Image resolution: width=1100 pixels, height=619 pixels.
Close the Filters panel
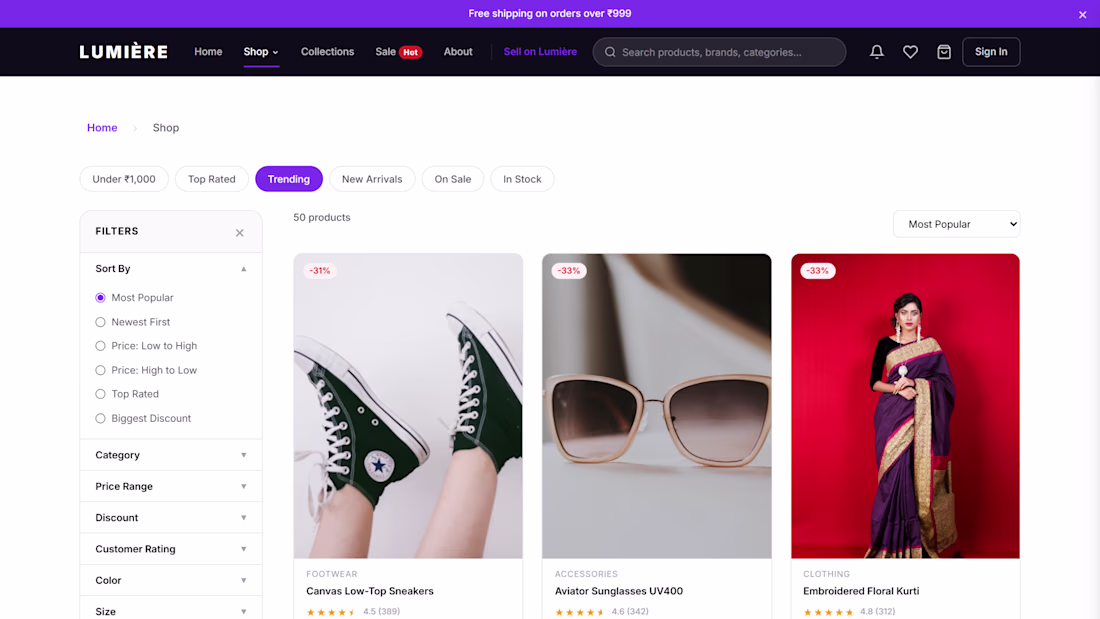pyautogui.click(x=239, y=232)
